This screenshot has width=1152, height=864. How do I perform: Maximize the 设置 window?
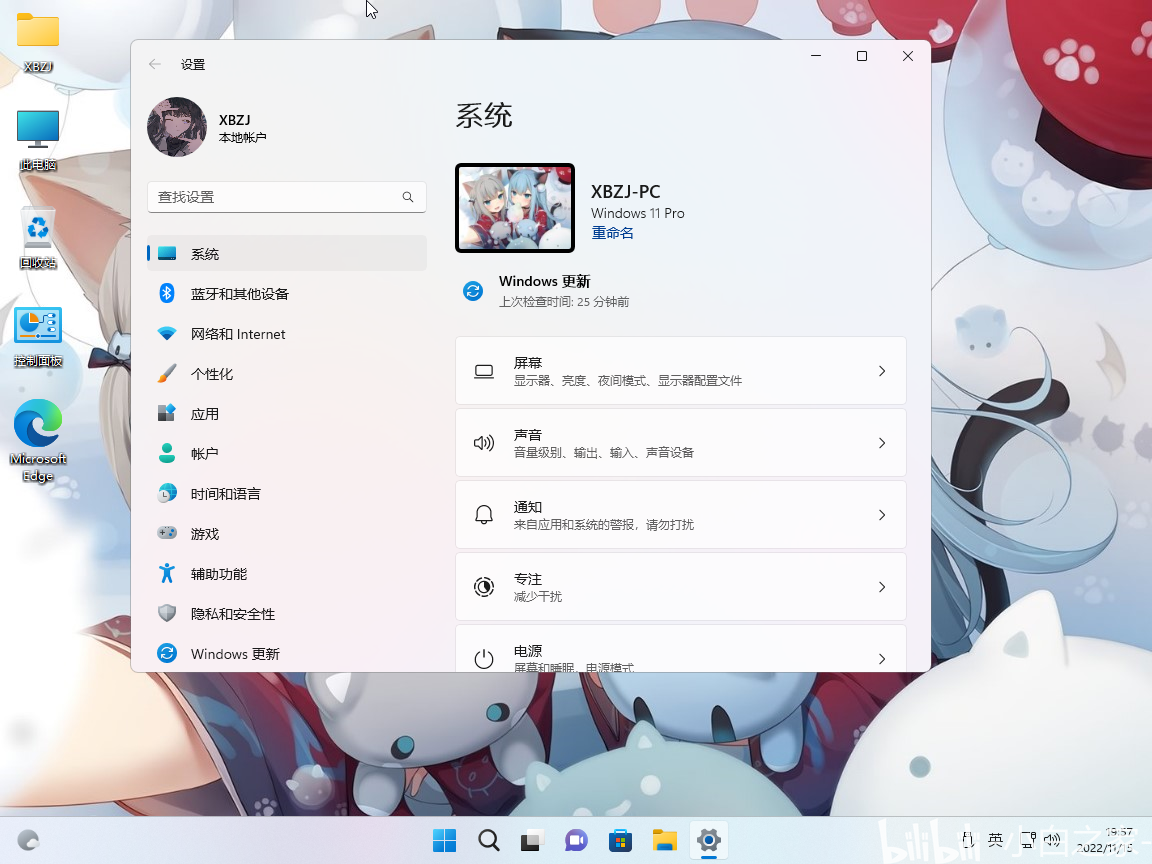tap(862, 57)
